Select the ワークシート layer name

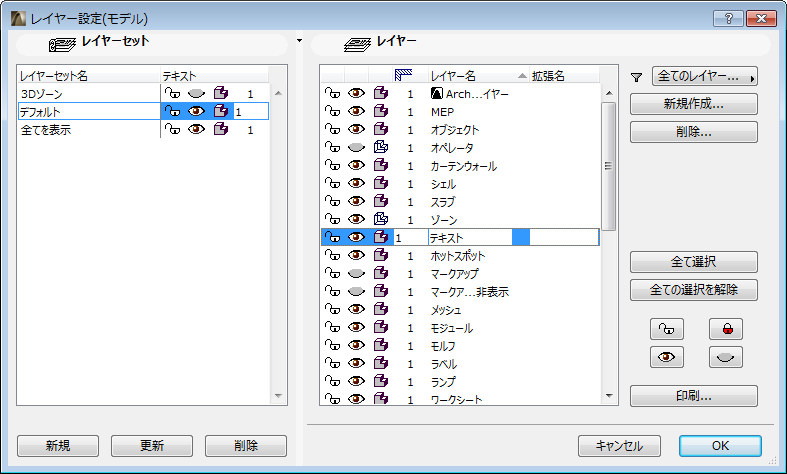[456, 399]
